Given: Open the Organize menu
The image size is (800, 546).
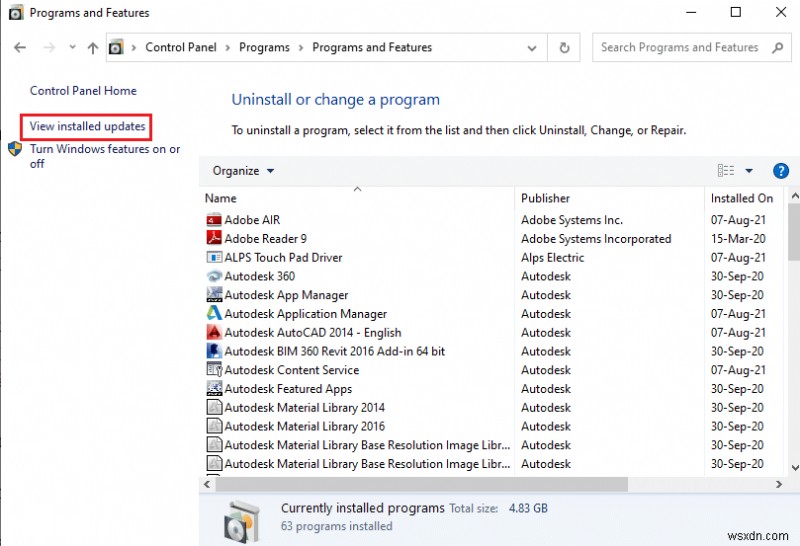Looking at the screenshot, I should [243, 171].
